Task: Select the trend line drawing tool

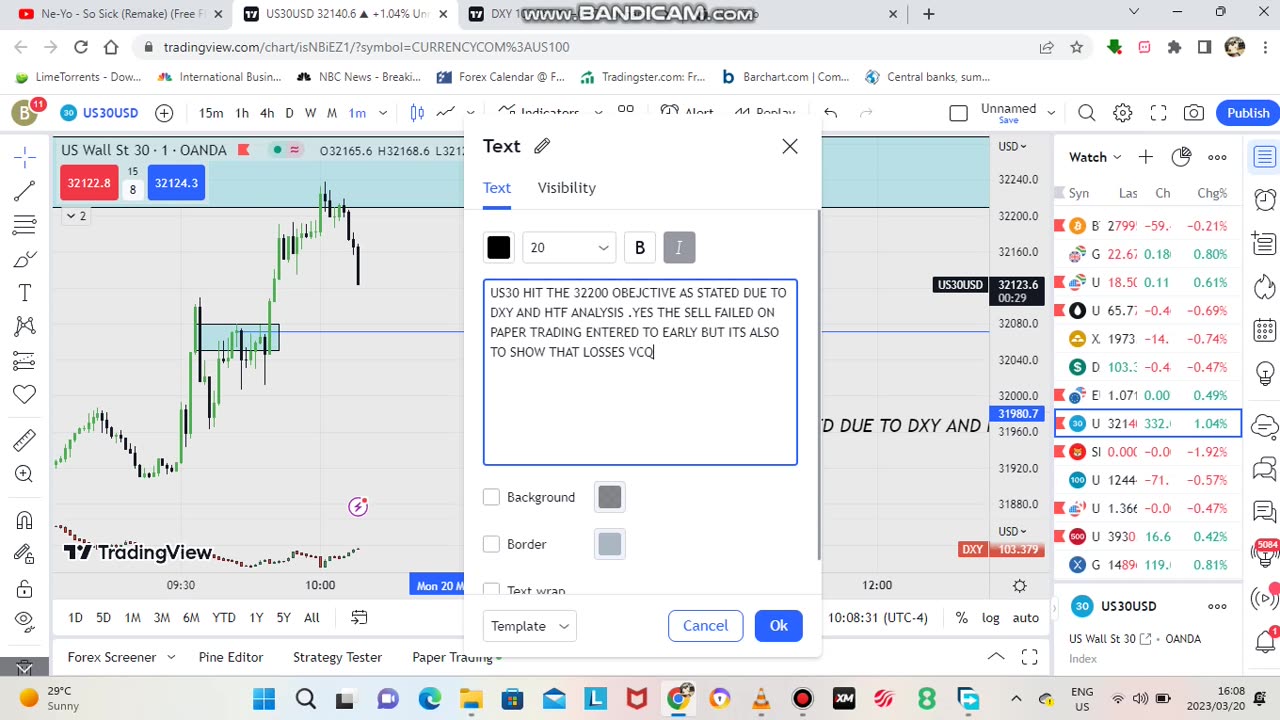Action: 25,190
